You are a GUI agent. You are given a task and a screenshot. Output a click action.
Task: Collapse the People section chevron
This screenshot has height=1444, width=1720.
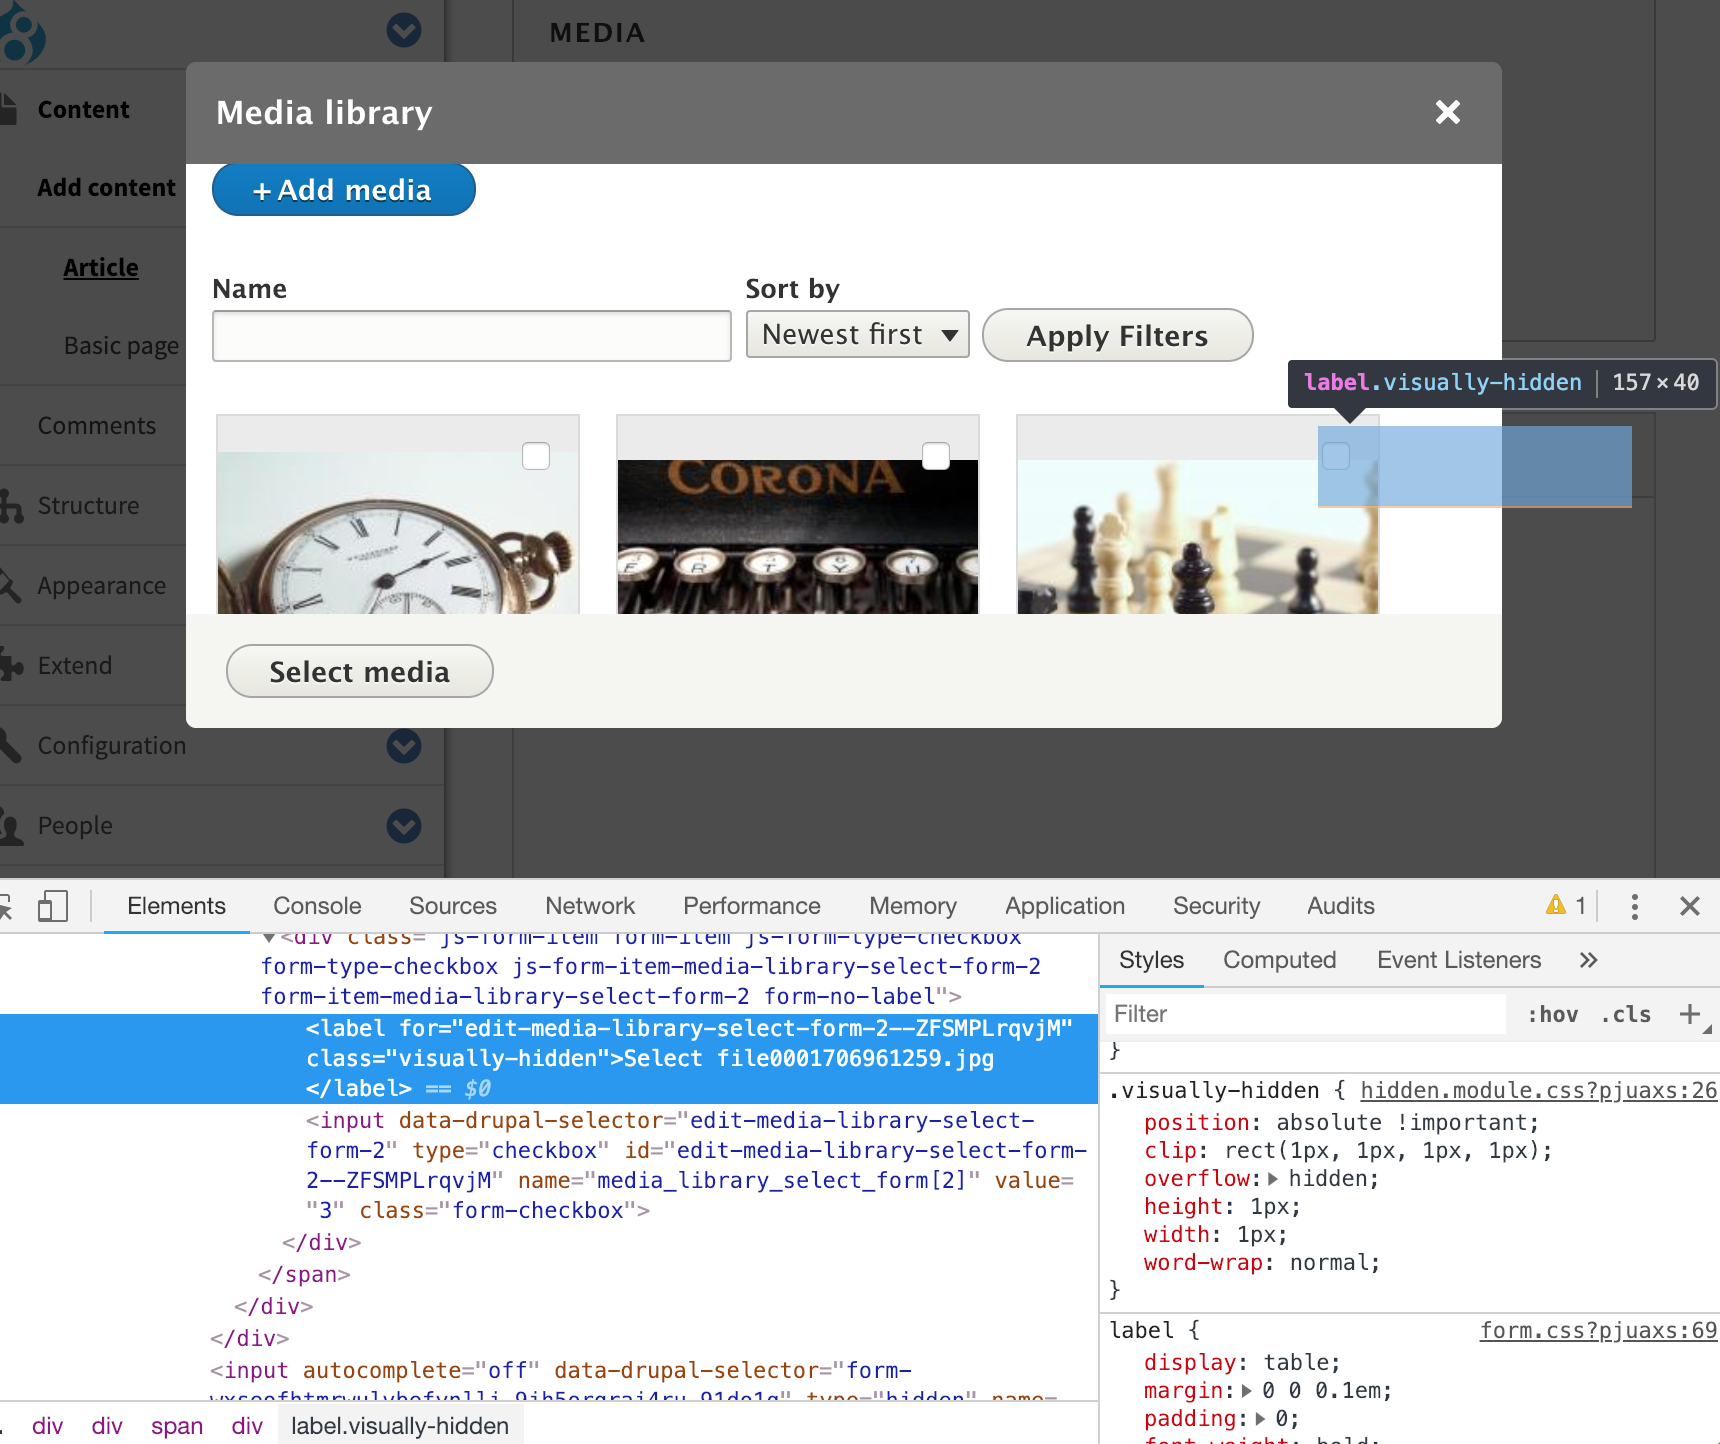click(403, 826)
